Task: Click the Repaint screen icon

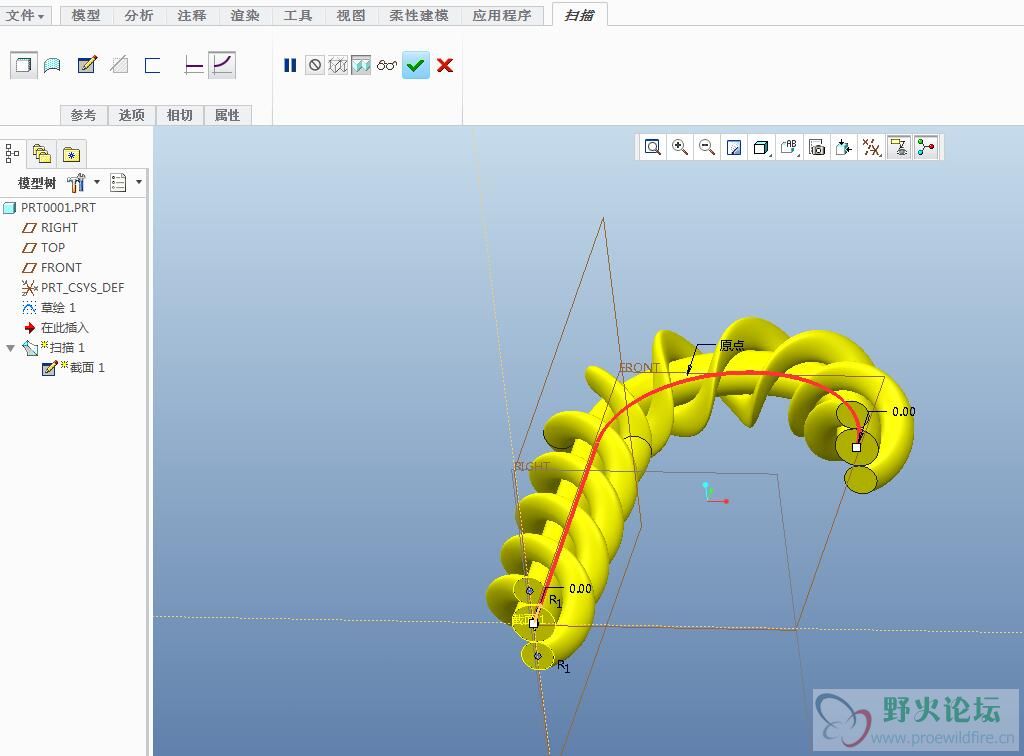Action: click(x=734, y=148)
